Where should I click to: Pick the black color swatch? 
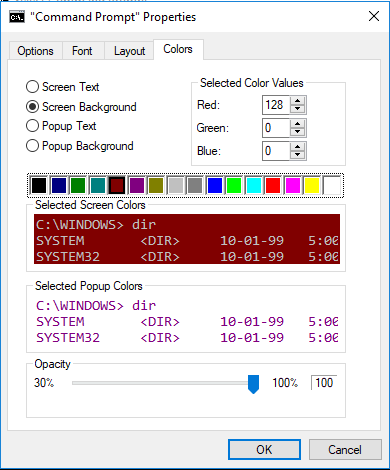(39, 185)
